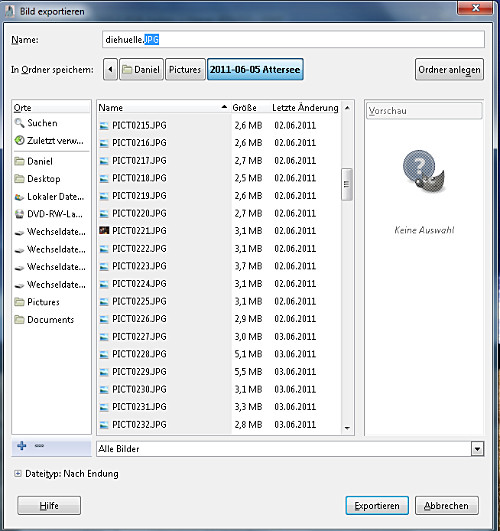500x531 pixels.
Task: Click the Name text field with diehuelle.JPG
Action: pos(293,40)
